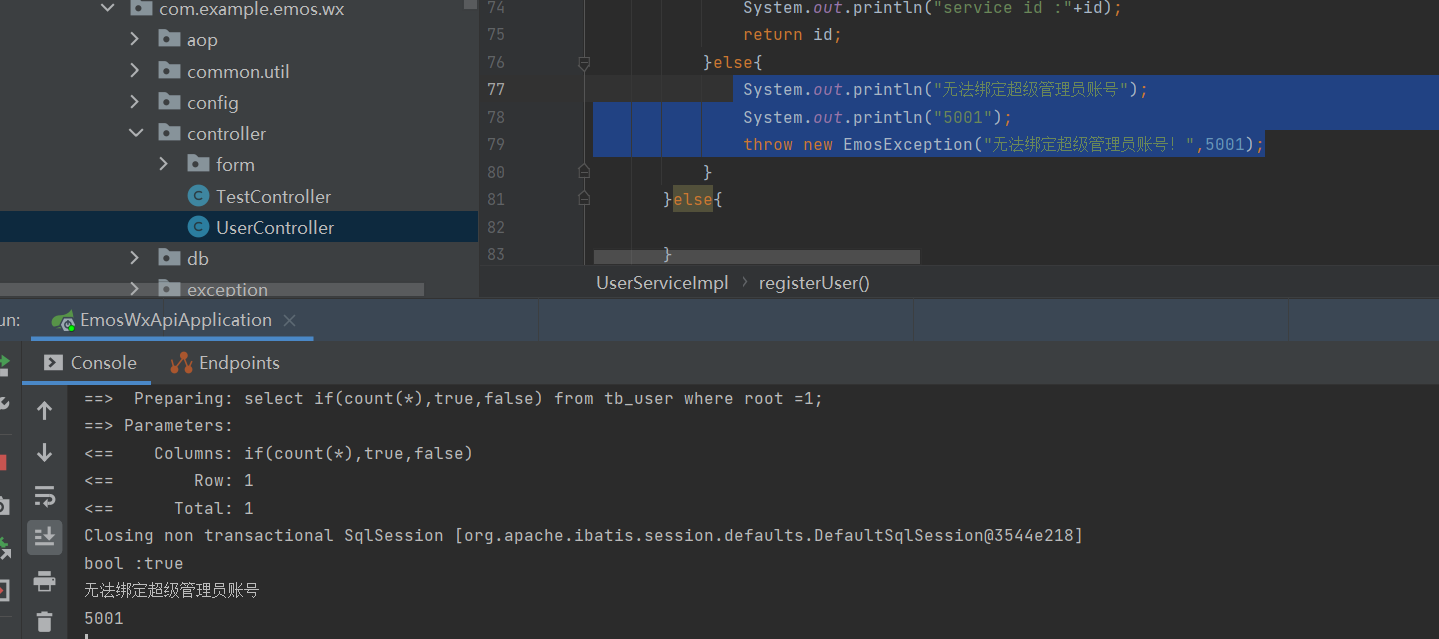Expand the config package

coord(135,102)
